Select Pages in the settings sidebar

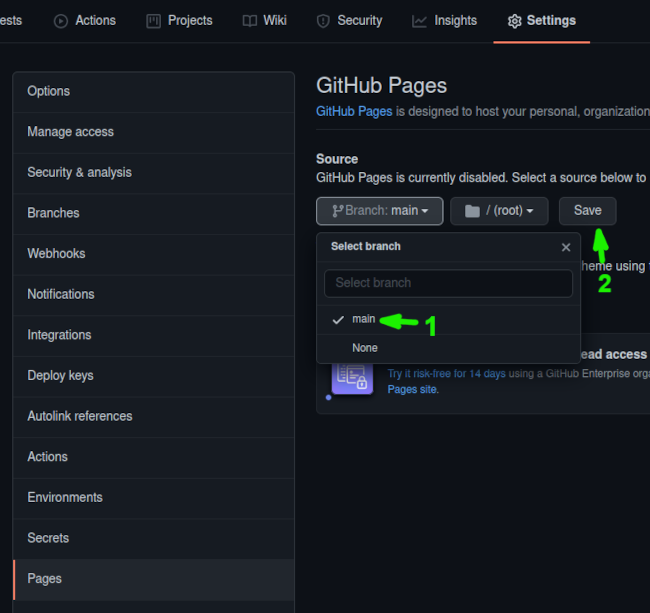click(154, 579)
